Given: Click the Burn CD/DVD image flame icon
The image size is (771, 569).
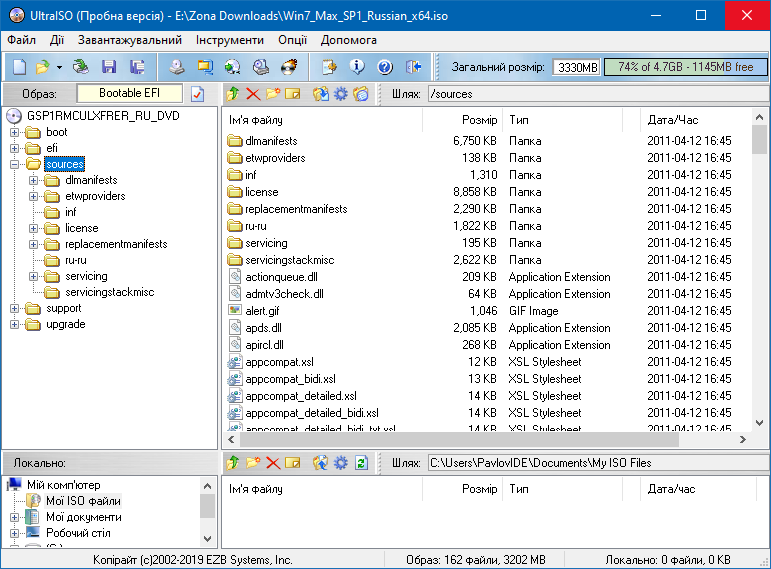Looking at the screenshot, I should point(289,66).
